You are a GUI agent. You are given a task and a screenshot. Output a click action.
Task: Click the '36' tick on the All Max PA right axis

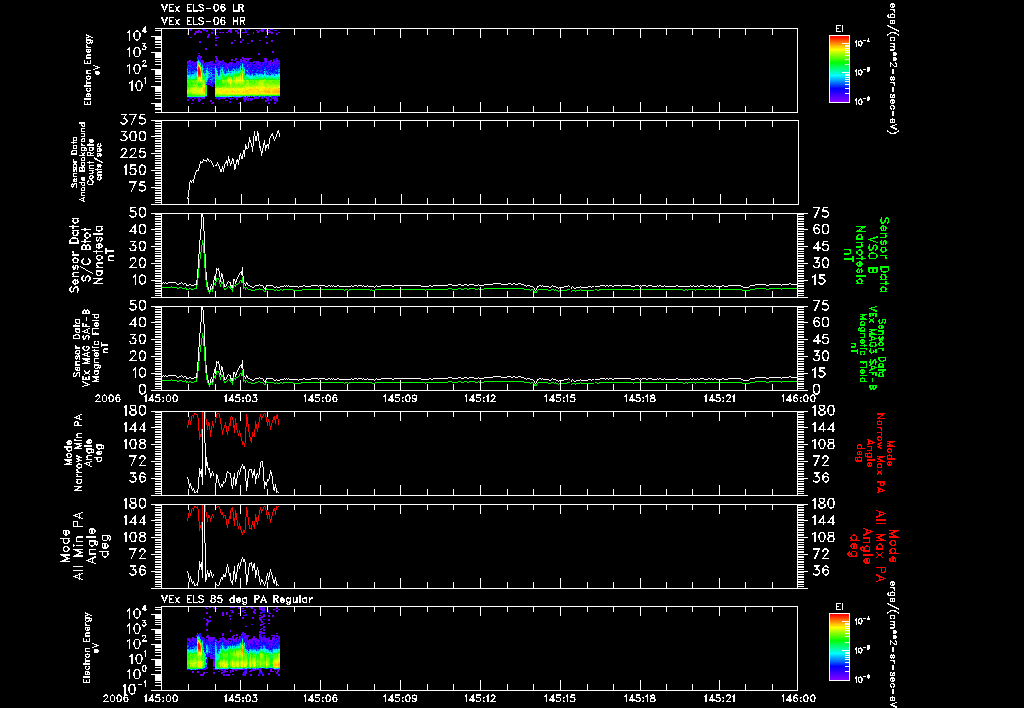click(x=820, y=571)
